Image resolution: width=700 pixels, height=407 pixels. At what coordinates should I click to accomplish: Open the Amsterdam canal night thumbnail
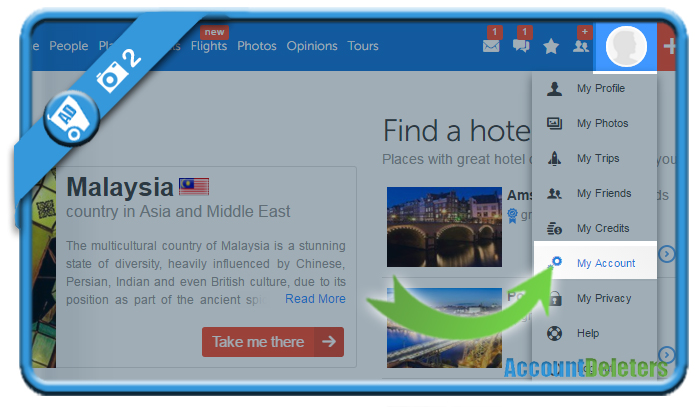[x=444, y=227]
